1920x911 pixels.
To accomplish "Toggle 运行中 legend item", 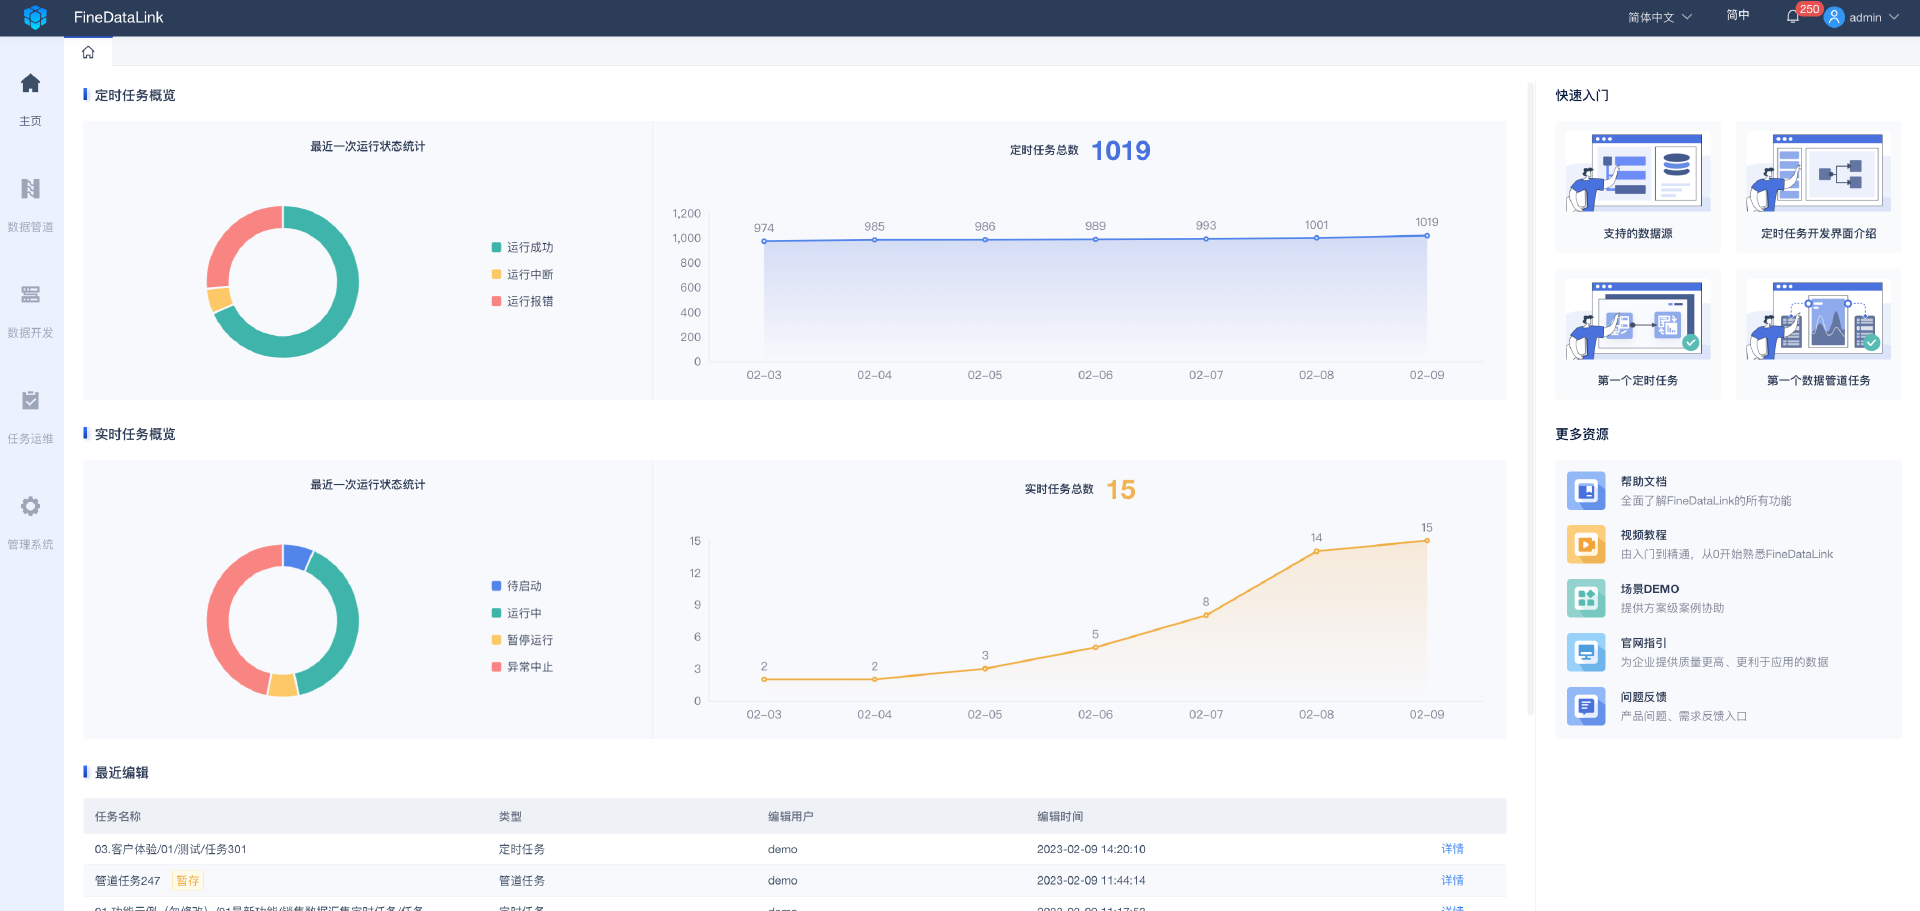I will click(x=517, y=613).
